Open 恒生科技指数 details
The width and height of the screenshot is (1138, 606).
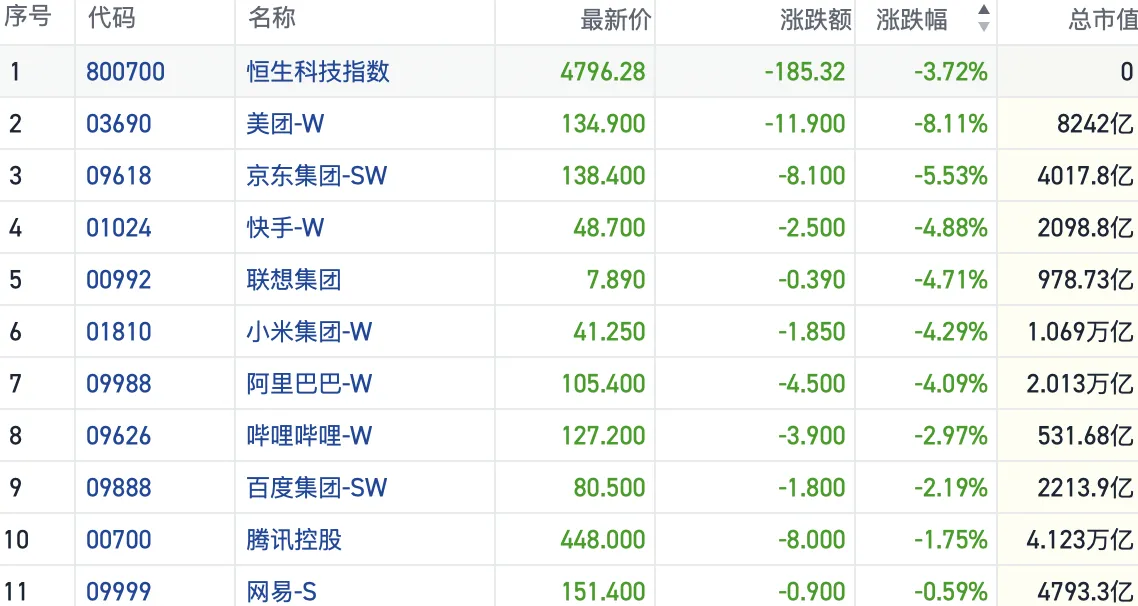[x=318, y=71]
